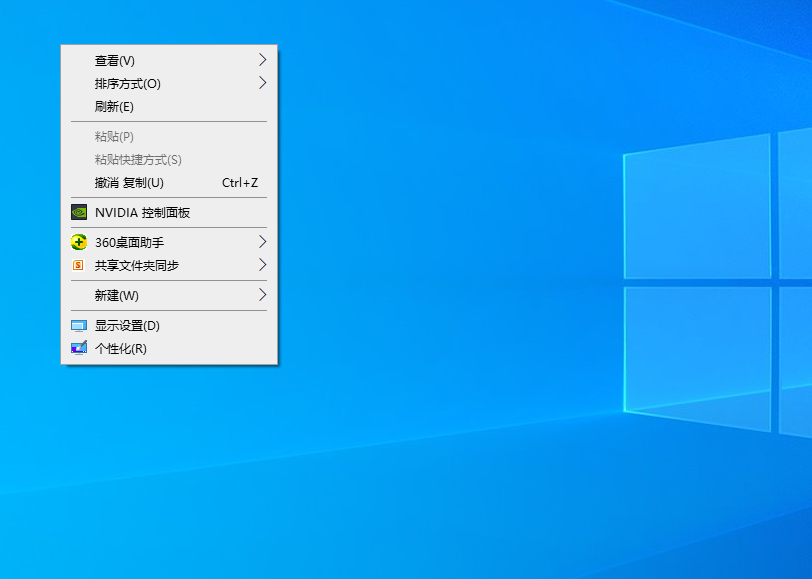Click the monitor icon beside 显示设置
812x579 pixels.
(x=79, y=325)
